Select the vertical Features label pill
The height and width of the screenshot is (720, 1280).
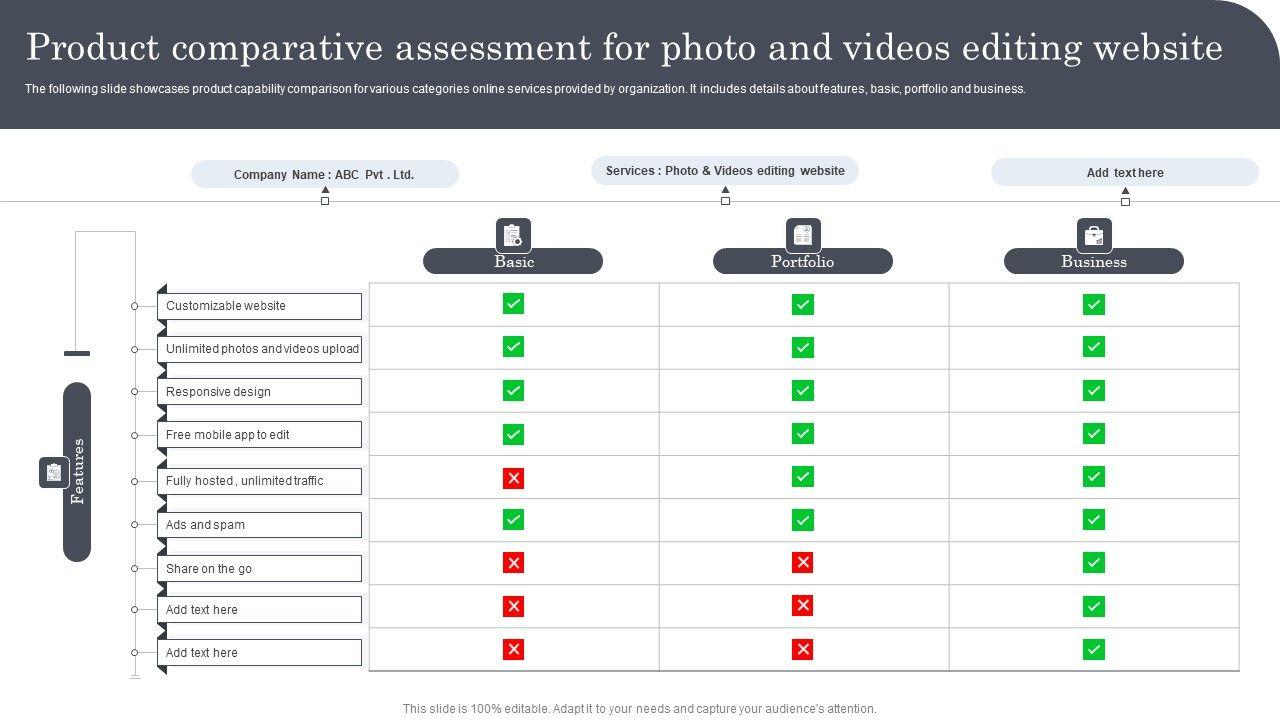tap(77, 472)
